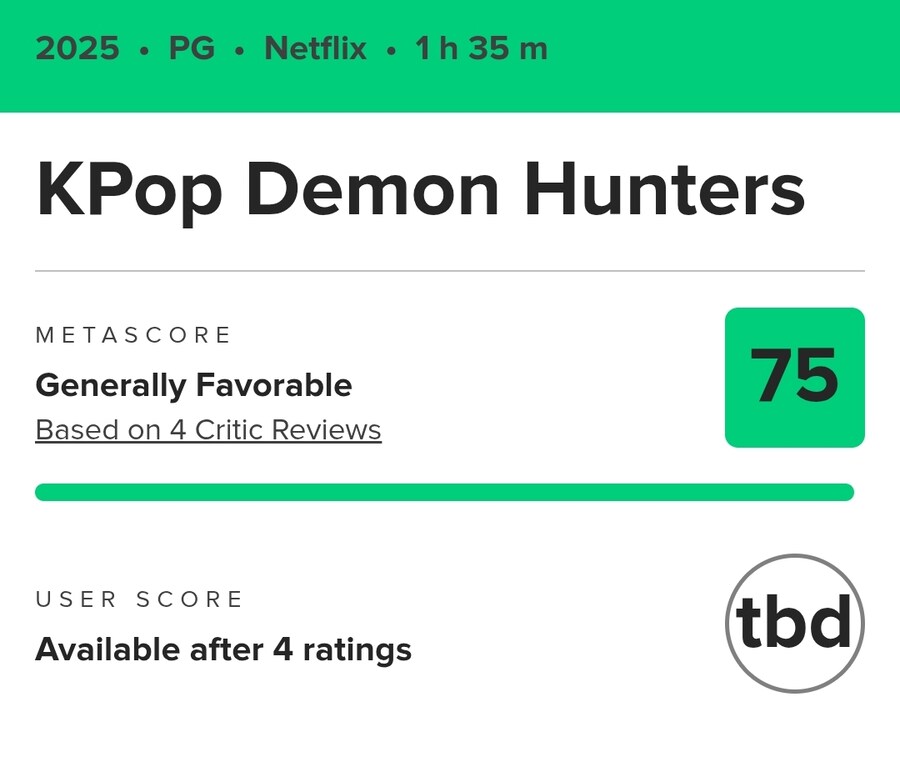Screen dimensions: 900x777
Task: Click the PG rating in header
Action: [x=192, y=48]
